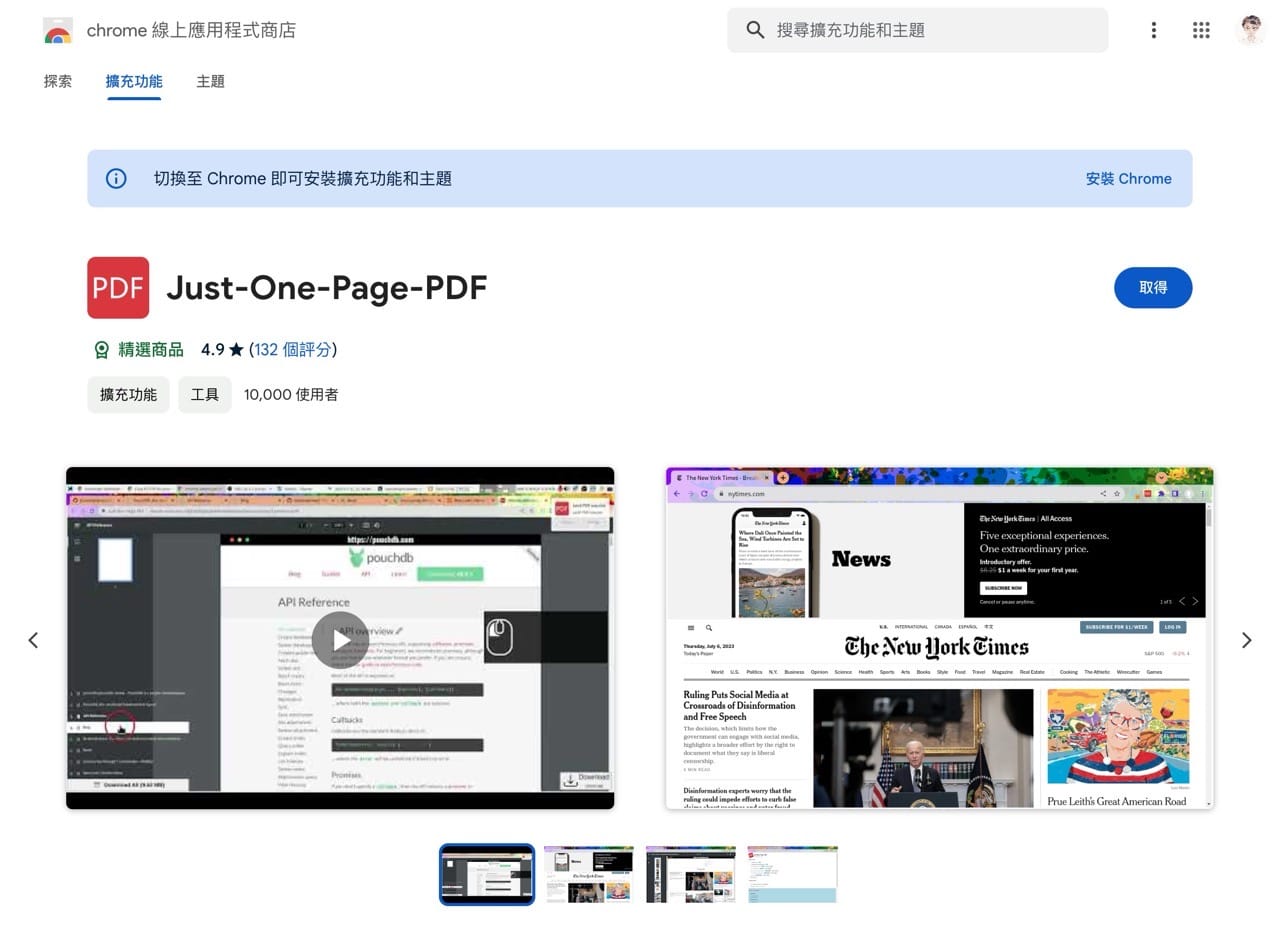Open the 主題 tab
This screenshot has width=1280, height=928.
[210, 81]
